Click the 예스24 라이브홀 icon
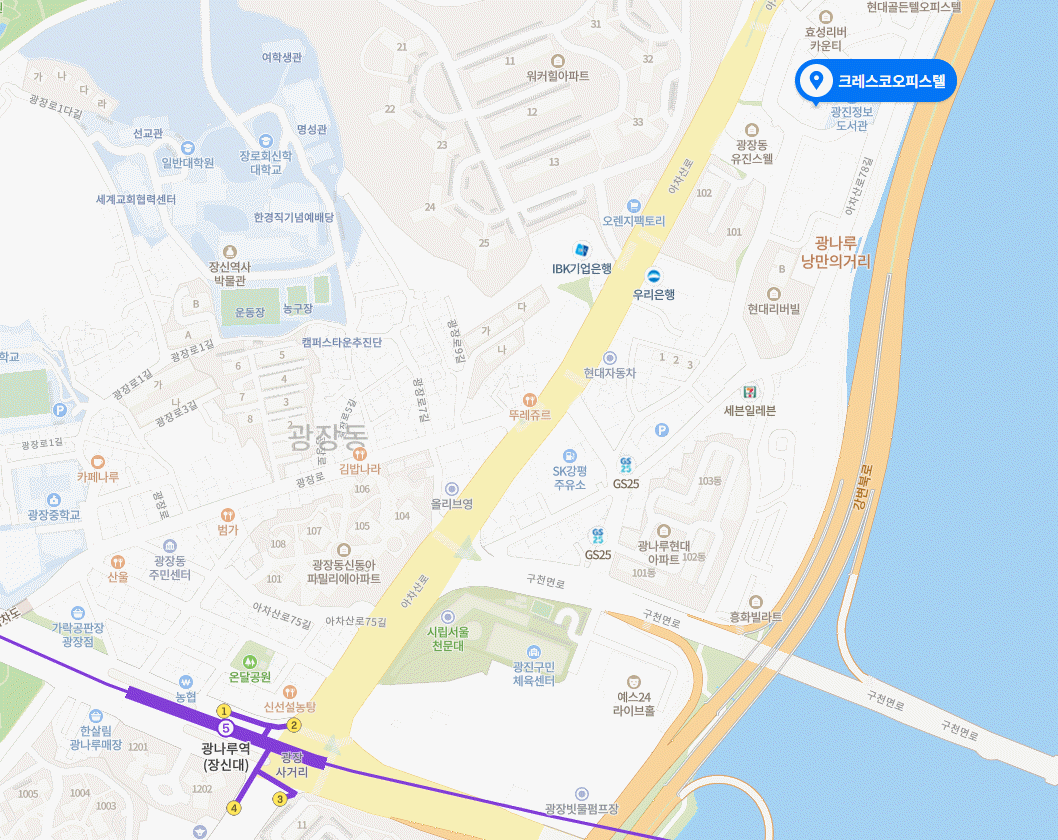 click(633, 681)
